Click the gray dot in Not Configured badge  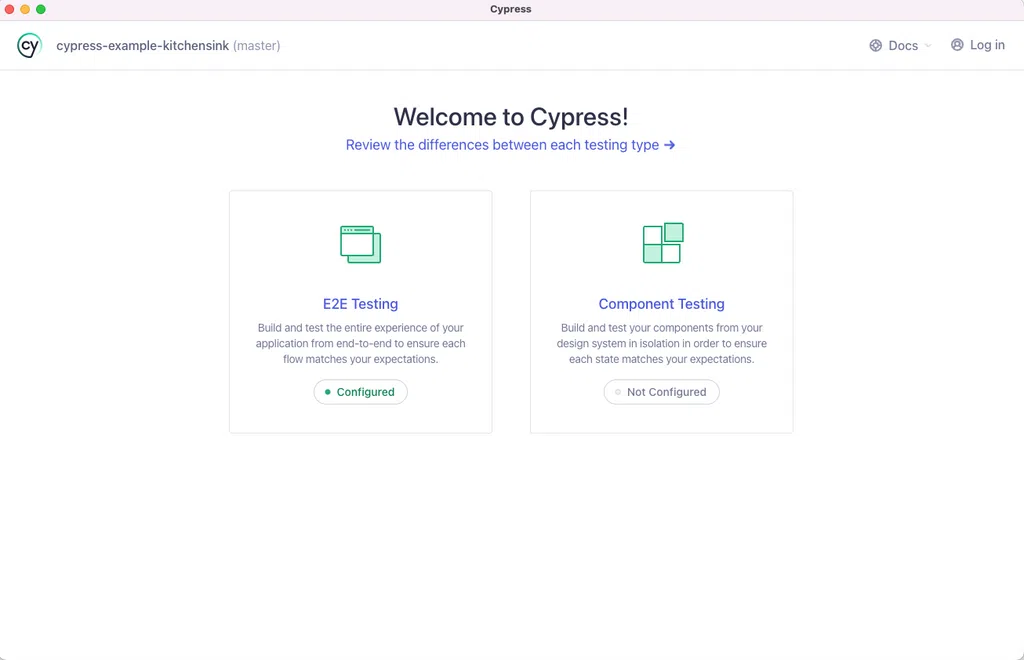[618, 392]
